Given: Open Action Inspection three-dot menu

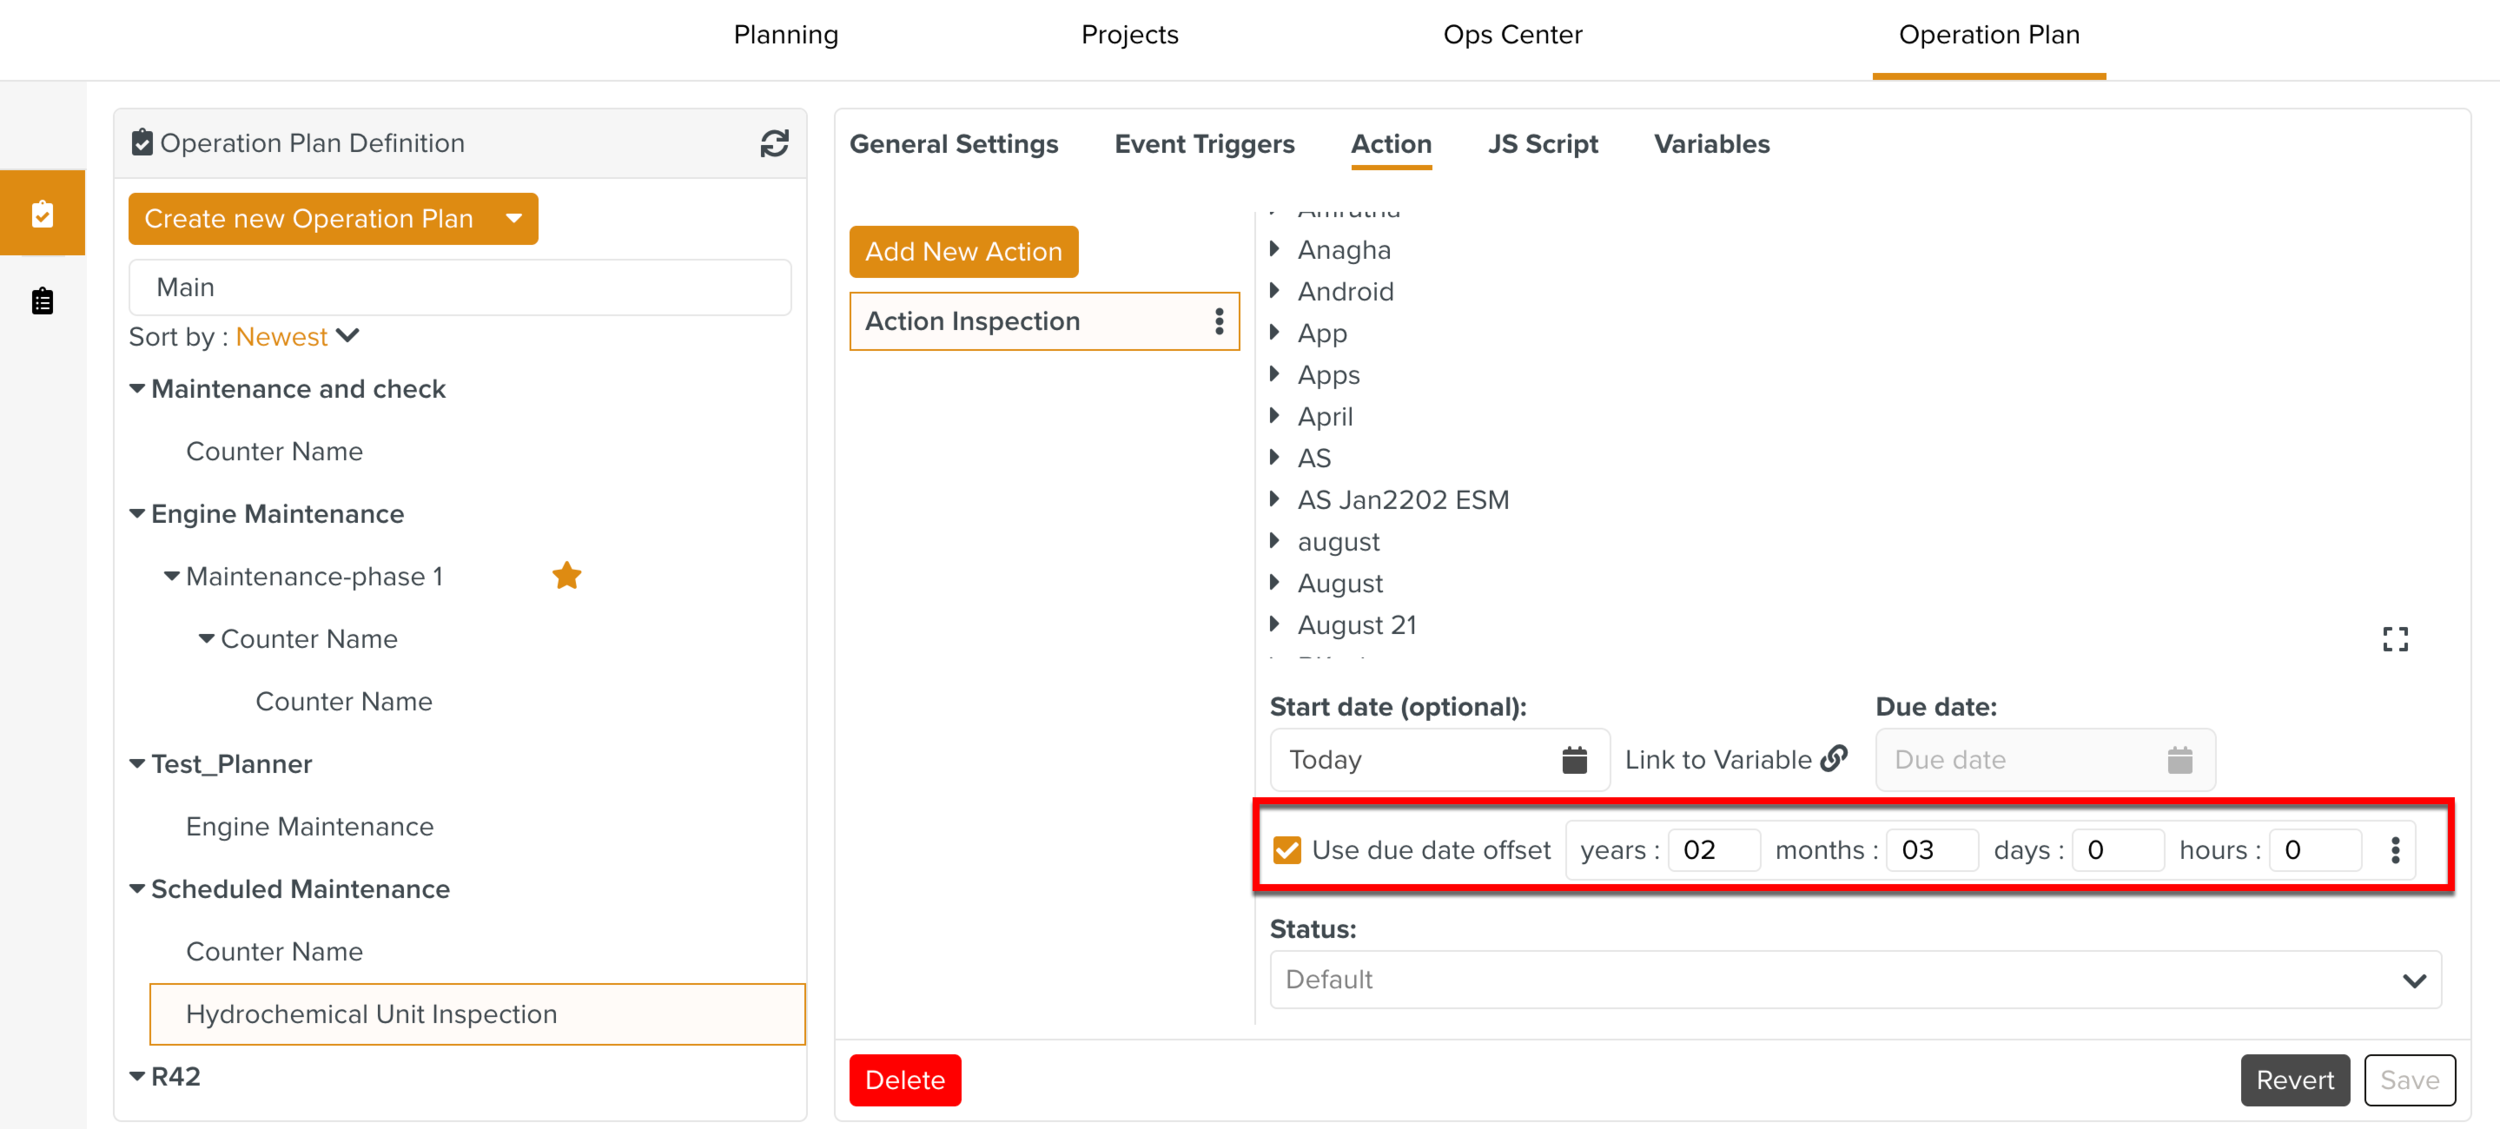Looking at the screenshot, I should 1218,321.
